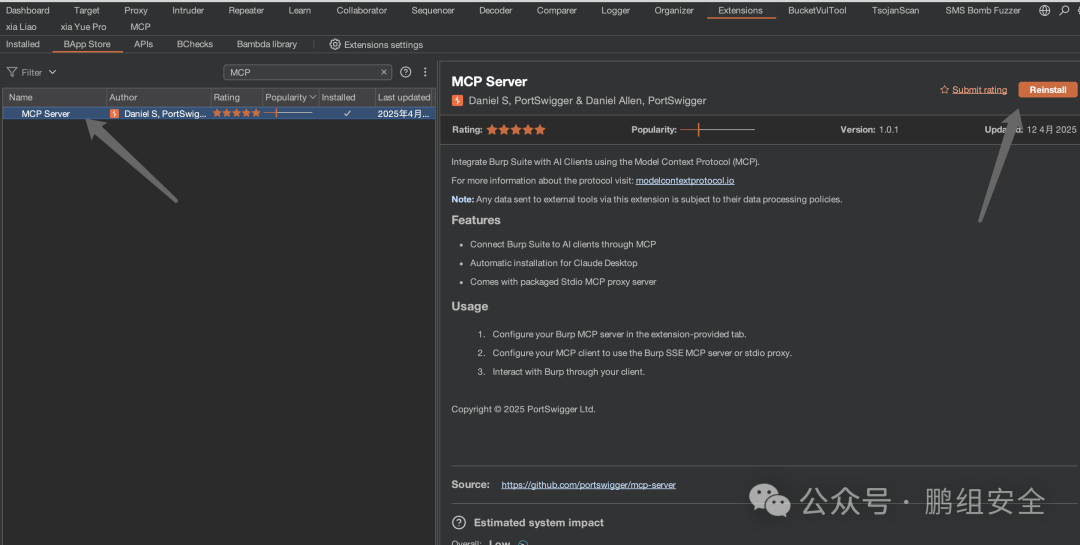Open the globe language icon
This screenshot has width=1080, height=545.
point(1044,10)
